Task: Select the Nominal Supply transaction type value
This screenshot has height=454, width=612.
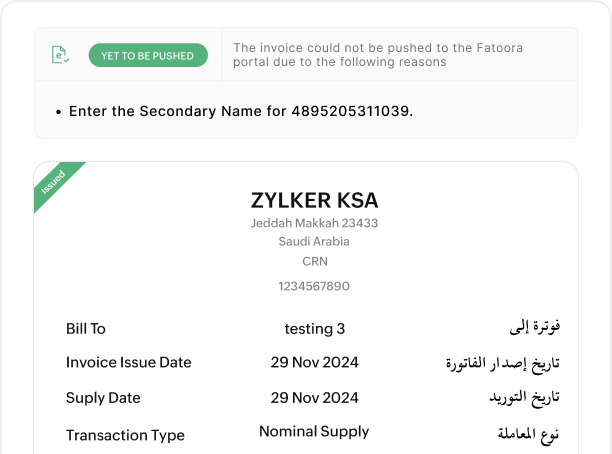Action: click(x=314, y=432)
